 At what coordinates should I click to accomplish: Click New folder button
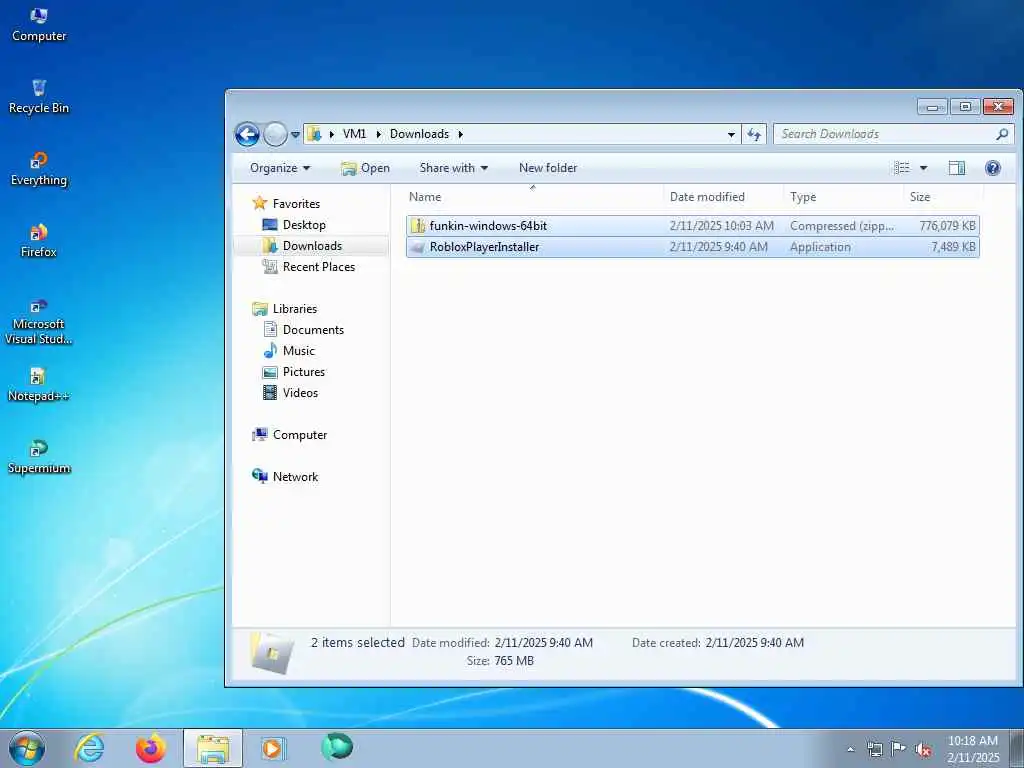click(x=548, y=168)
